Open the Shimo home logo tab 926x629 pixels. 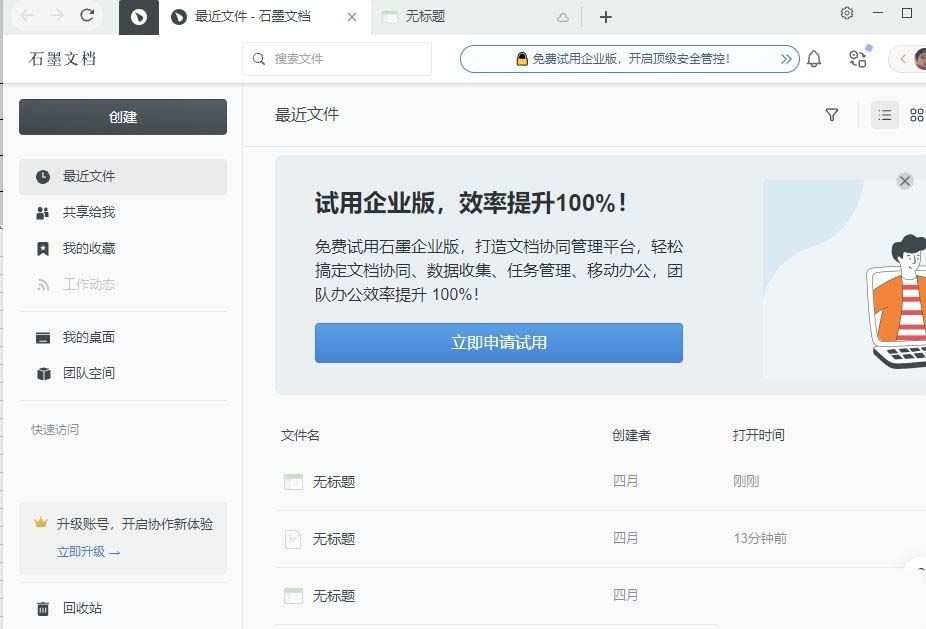(139, 17)
